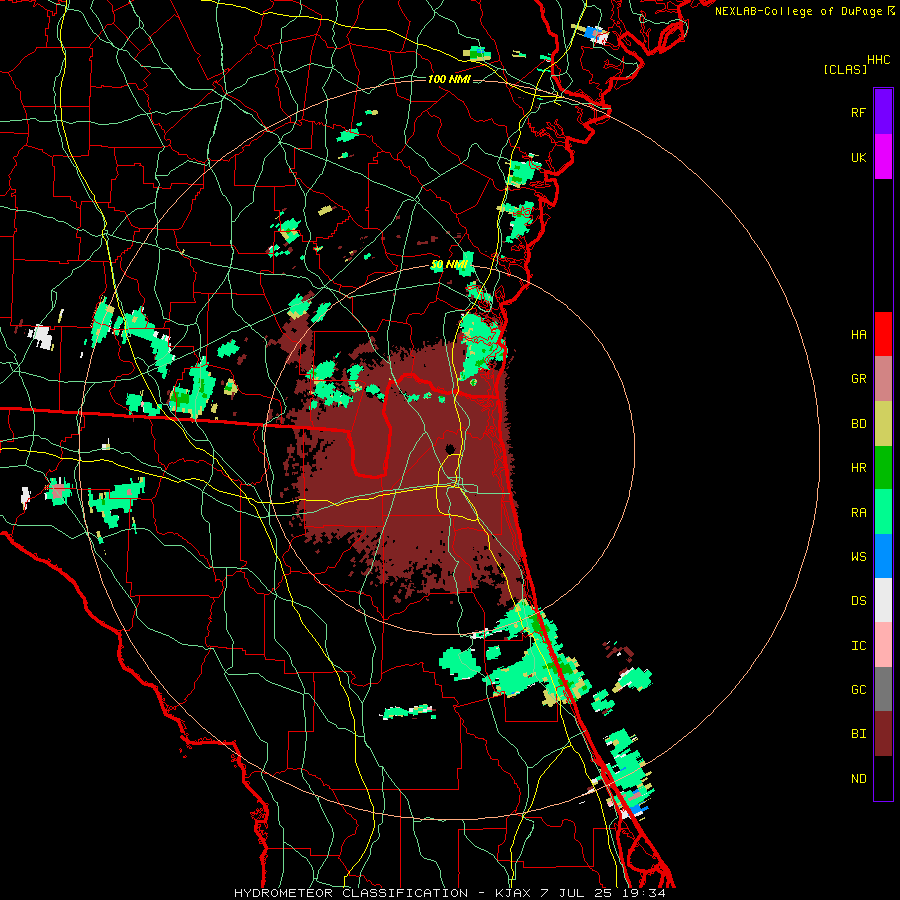Click the BI legend label
Image resolution: width=900 pixels, height=900 pixels.
(858, 734)
